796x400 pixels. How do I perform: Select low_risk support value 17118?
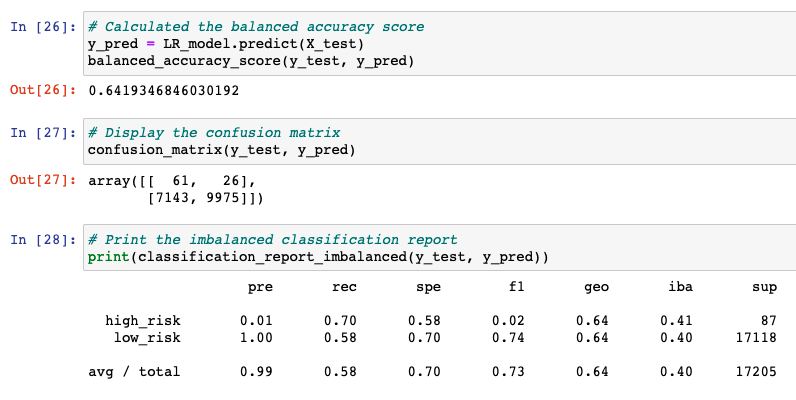(x=756, y=338)
